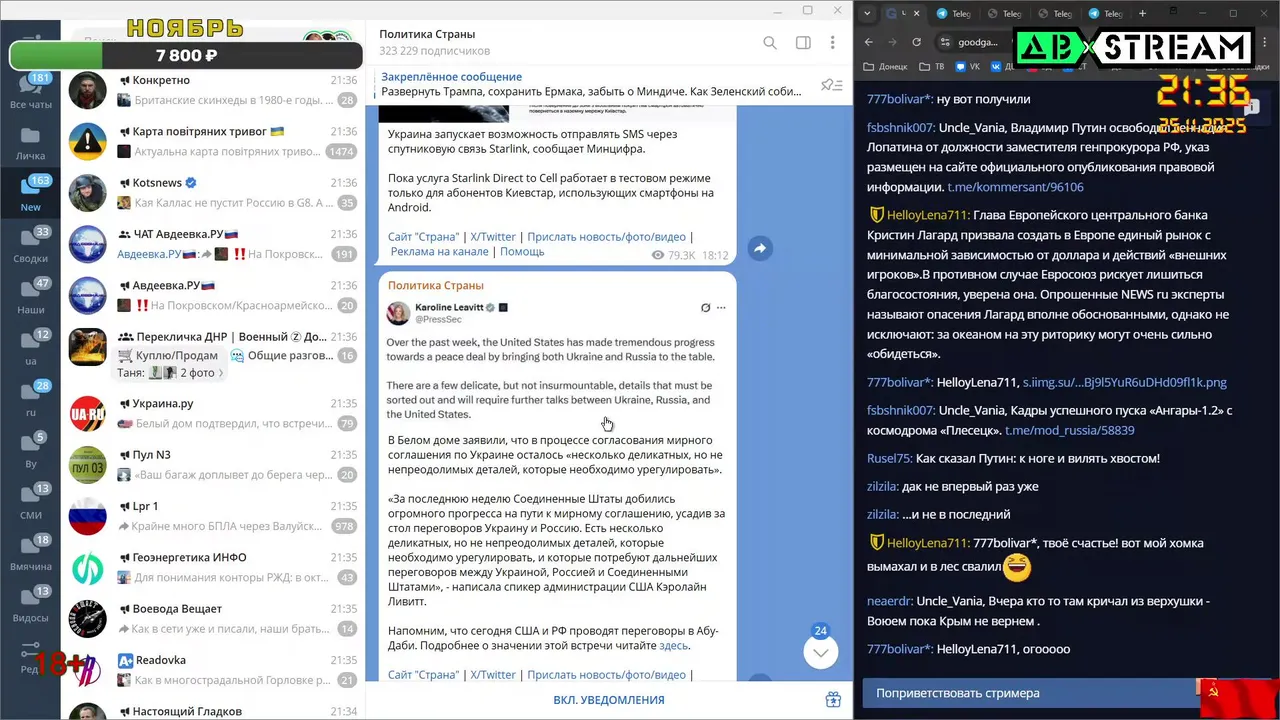Open ЧАТ Авдеевка.РУ group chat
Screen dimensions: 1280x720
pyautogui.click(x=212, y=244)
